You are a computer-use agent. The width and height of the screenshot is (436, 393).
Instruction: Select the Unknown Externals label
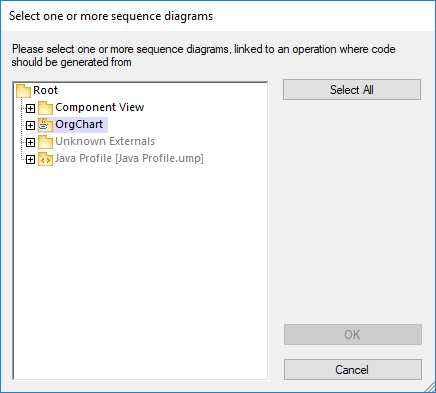(x=105, y=141)
